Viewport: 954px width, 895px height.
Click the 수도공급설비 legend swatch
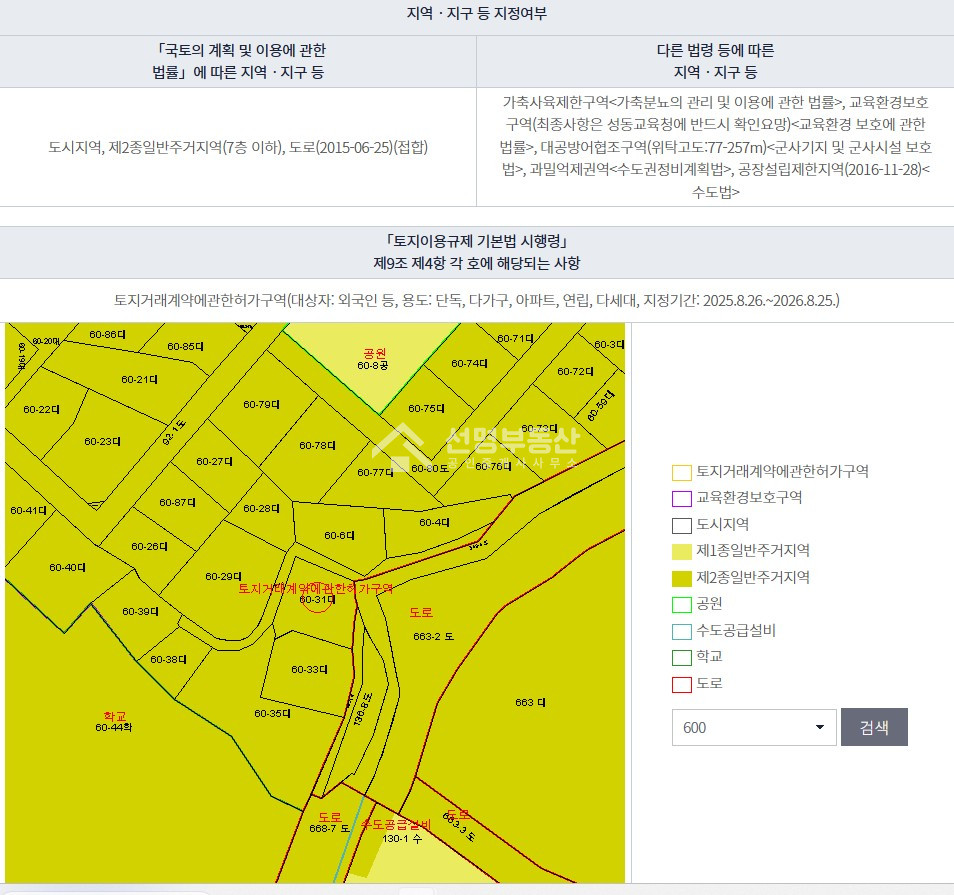pos(681,631)
